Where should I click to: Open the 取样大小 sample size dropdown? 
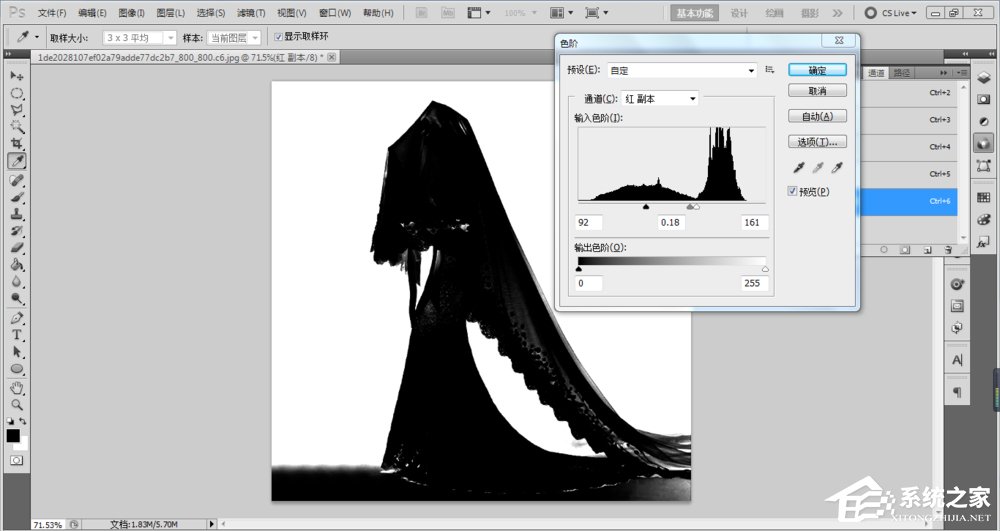[x=139, y=37]
